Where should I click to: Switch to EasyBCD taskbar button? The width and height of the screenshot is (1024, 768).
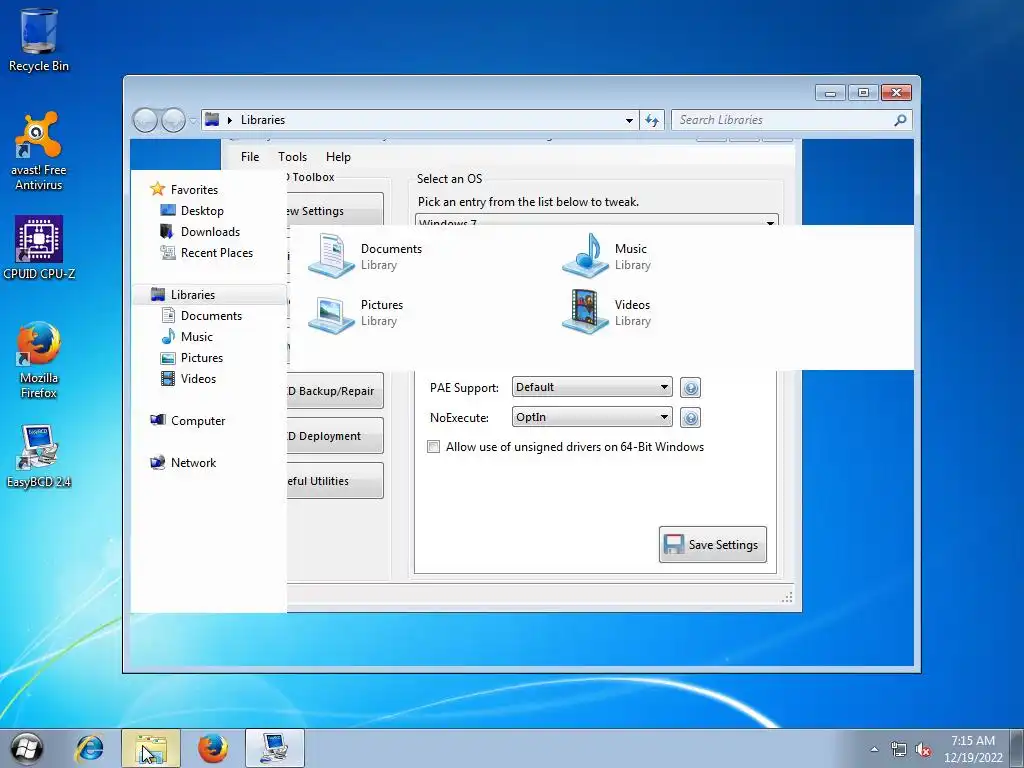(x=275, y=748)
